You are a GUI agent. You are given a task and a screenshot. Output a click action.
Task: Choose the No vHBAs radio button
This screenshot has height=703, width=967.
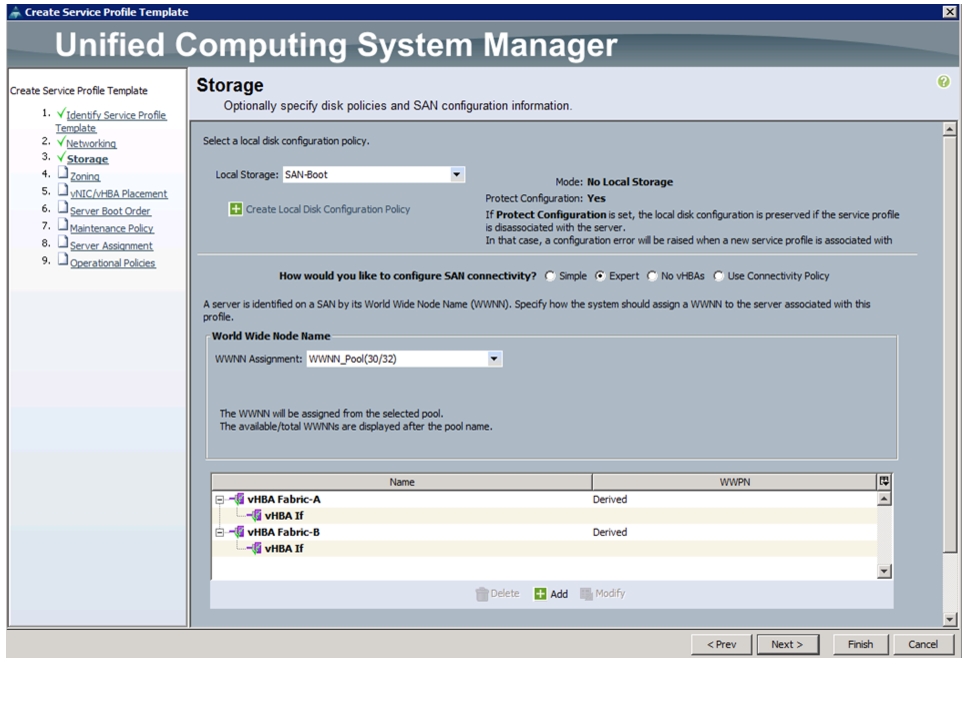pos(652,276)
